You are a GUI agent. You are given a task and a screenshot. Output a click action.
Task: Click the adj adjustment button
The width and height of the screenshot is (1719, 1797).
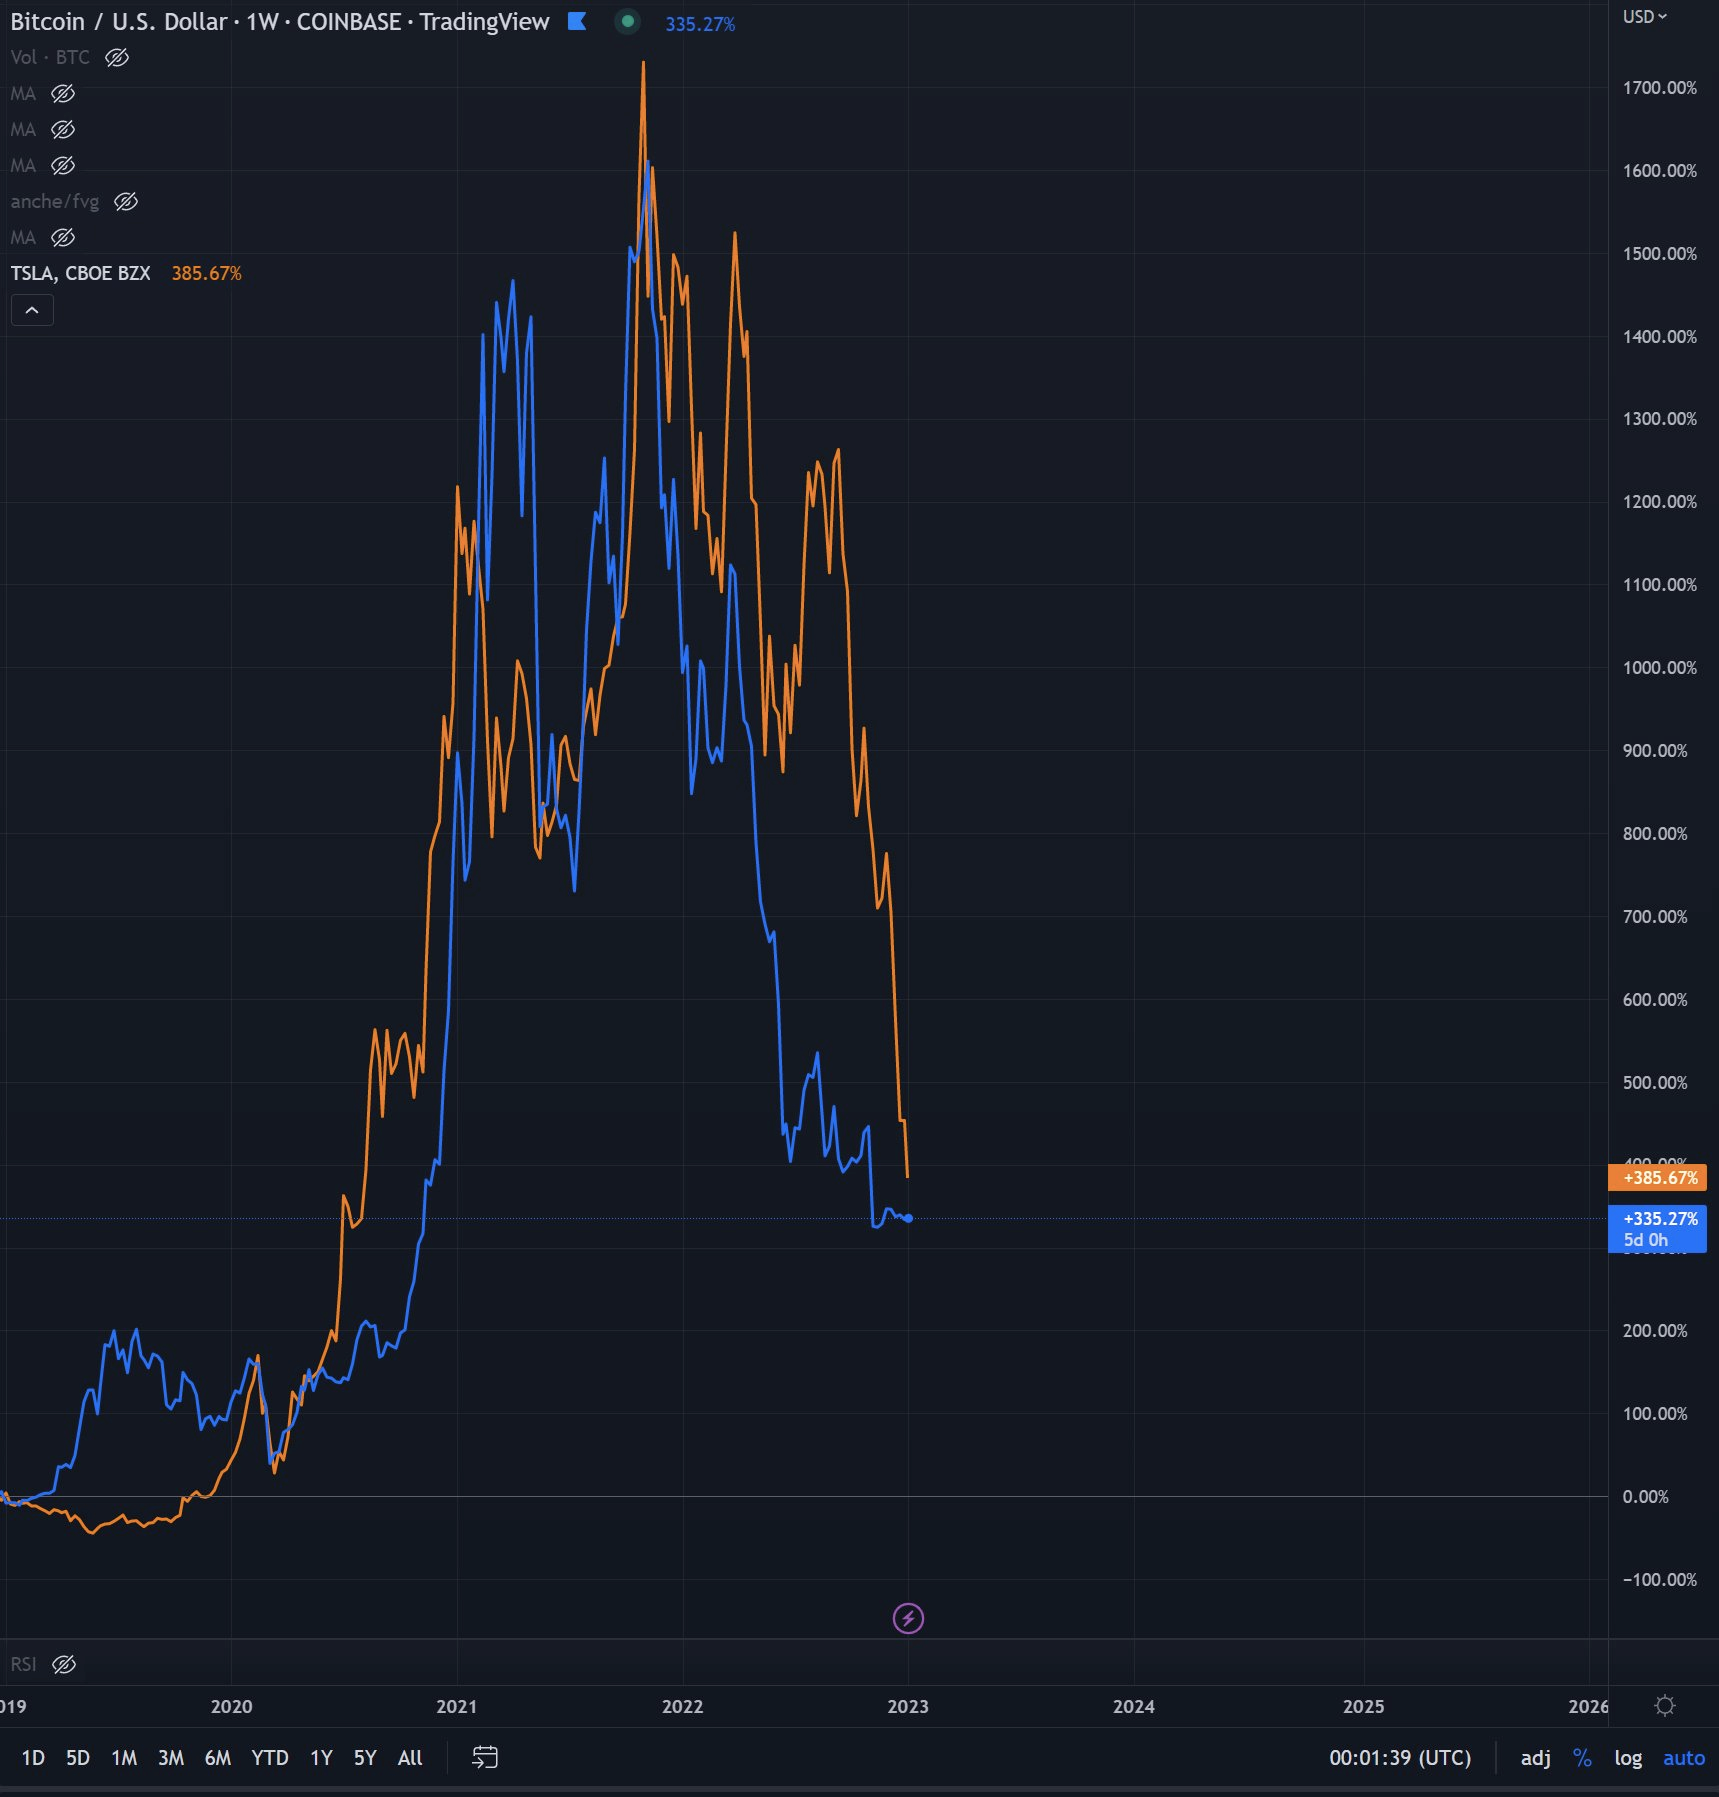1536,1757
